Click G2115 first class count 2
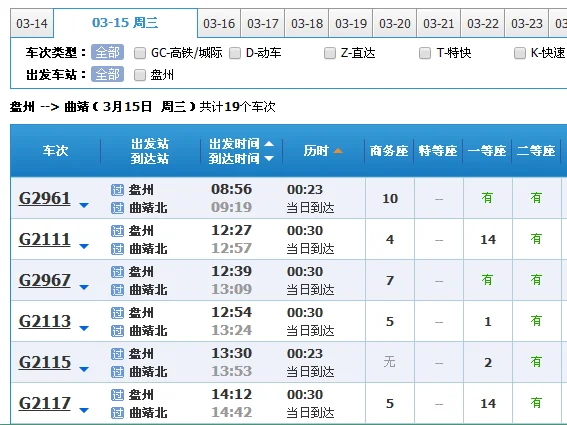 [x=488, y=362]
